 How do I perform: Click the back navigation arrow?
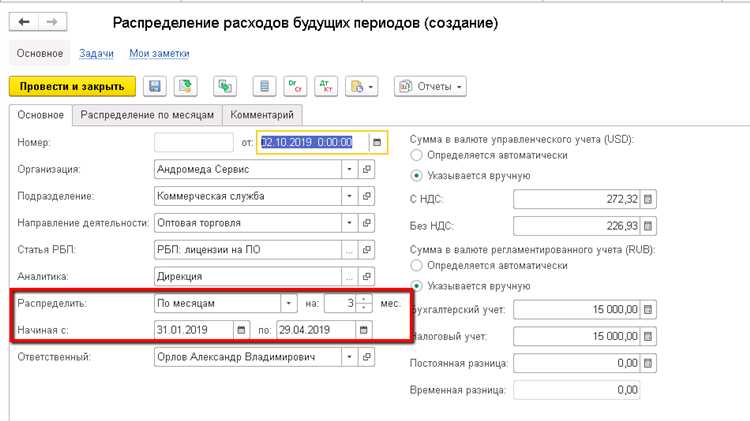coord(23,22)
